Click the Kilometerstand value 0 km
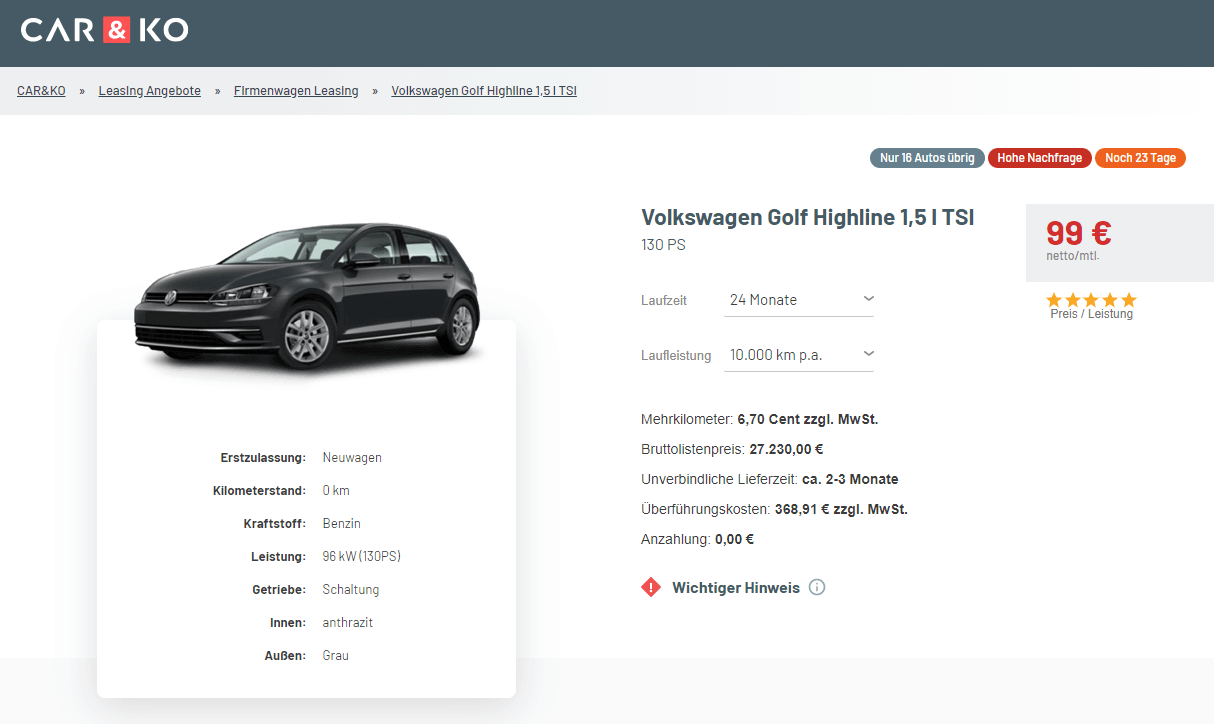Image resolution: width=1214 pixels, height=724 pixels. [336, 491]
